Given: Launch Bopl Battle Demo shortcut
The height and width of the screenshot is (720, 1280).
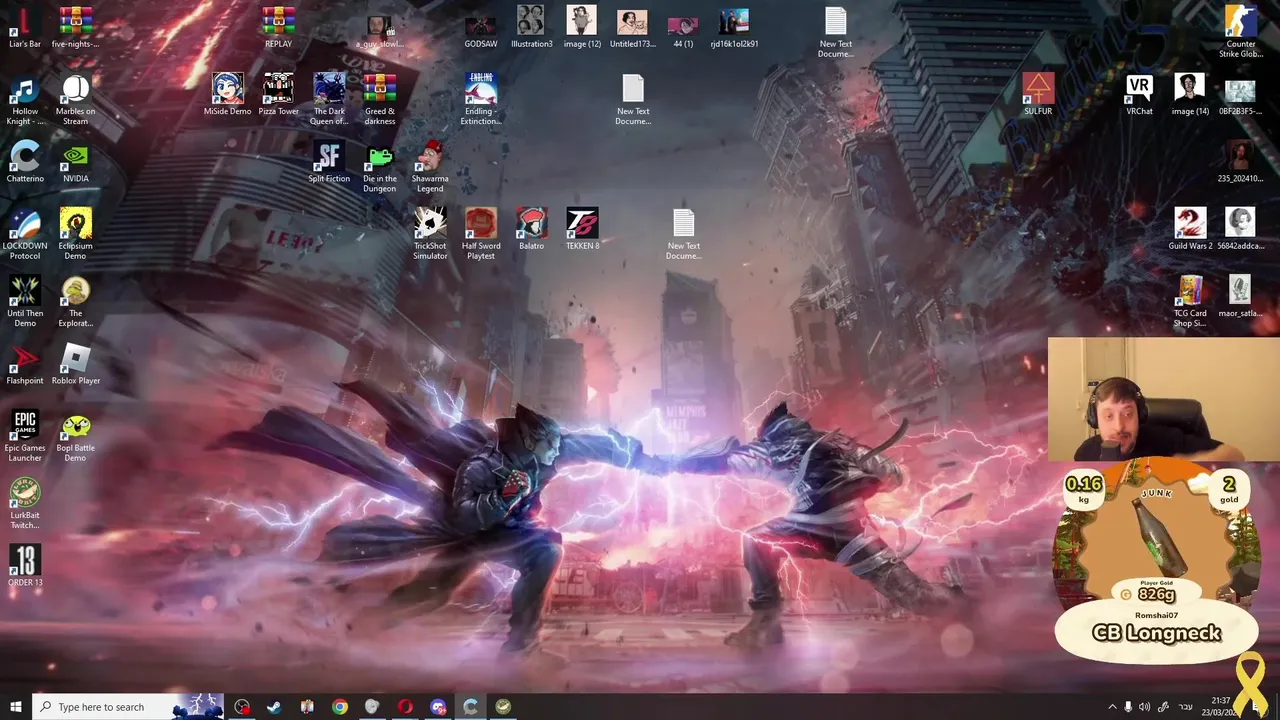Looking at the screenshot, I should 76,436.
